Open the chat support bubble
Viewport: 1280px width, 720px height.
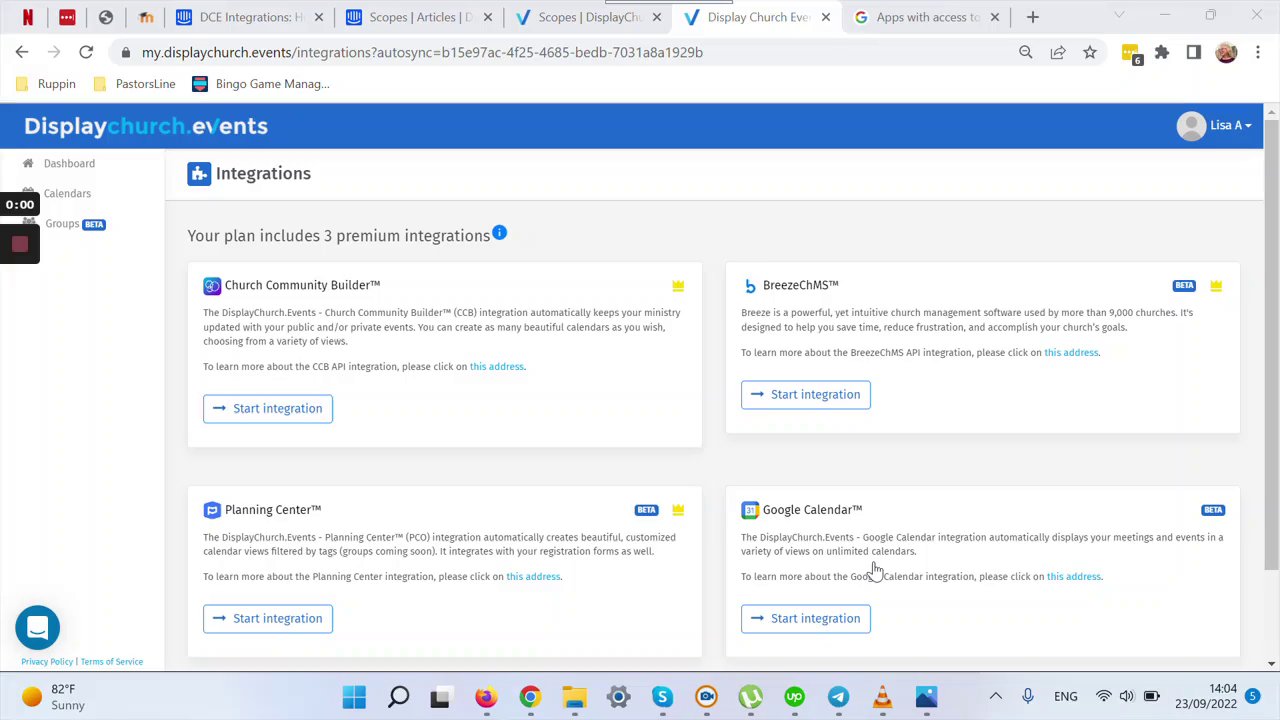click(38, 627)
